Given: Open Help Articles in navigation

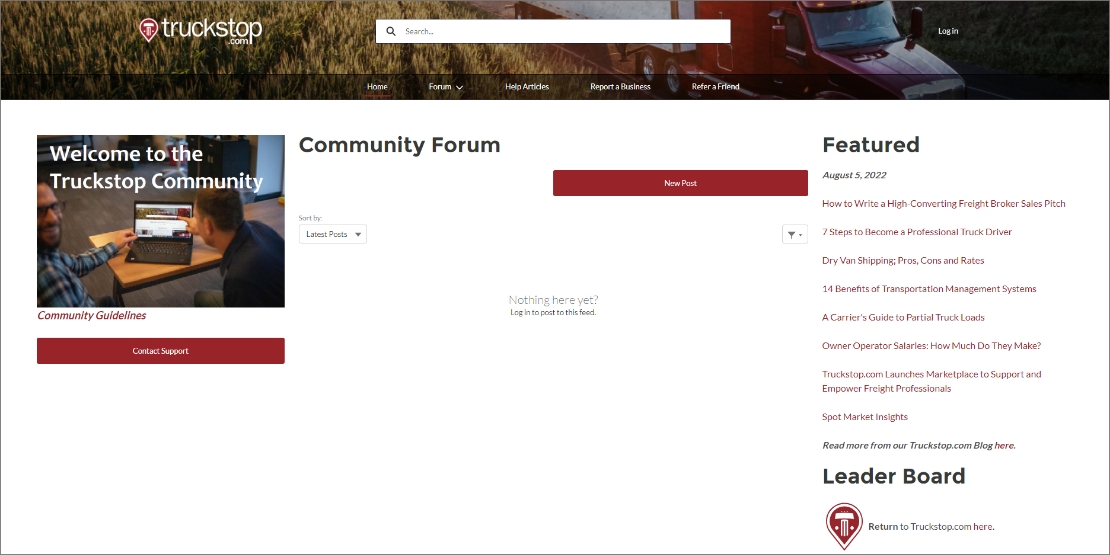Looking at the screenshot, I should 527,86.
